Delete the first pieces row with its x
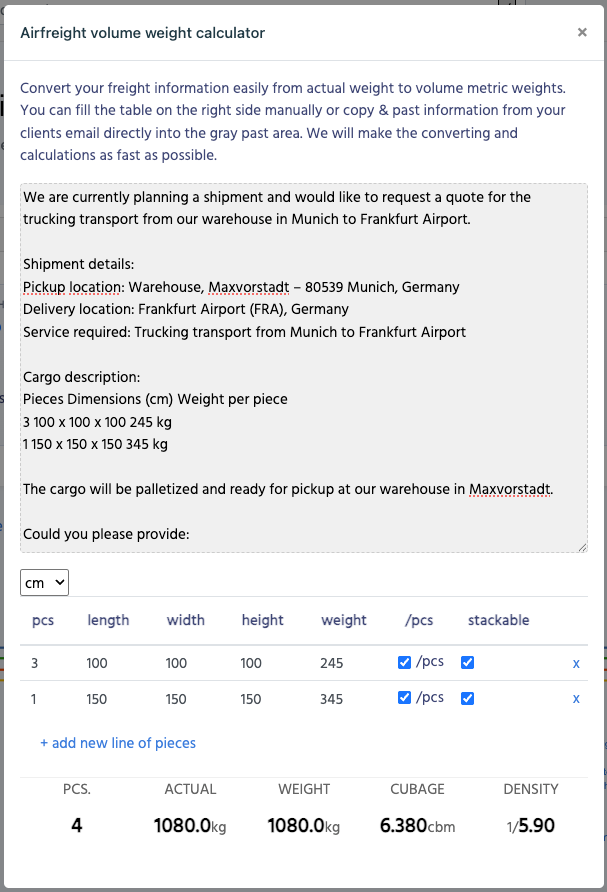 [576, 663]
